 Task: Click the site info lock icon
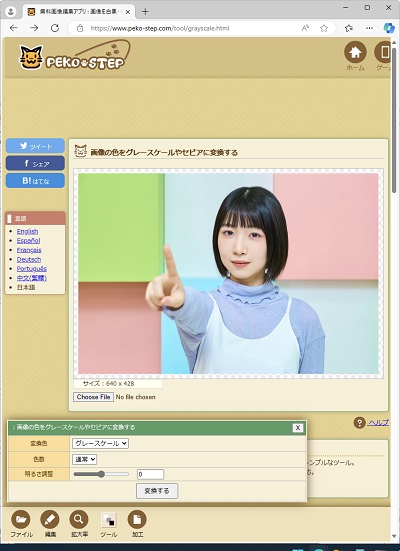pos(80,28)
